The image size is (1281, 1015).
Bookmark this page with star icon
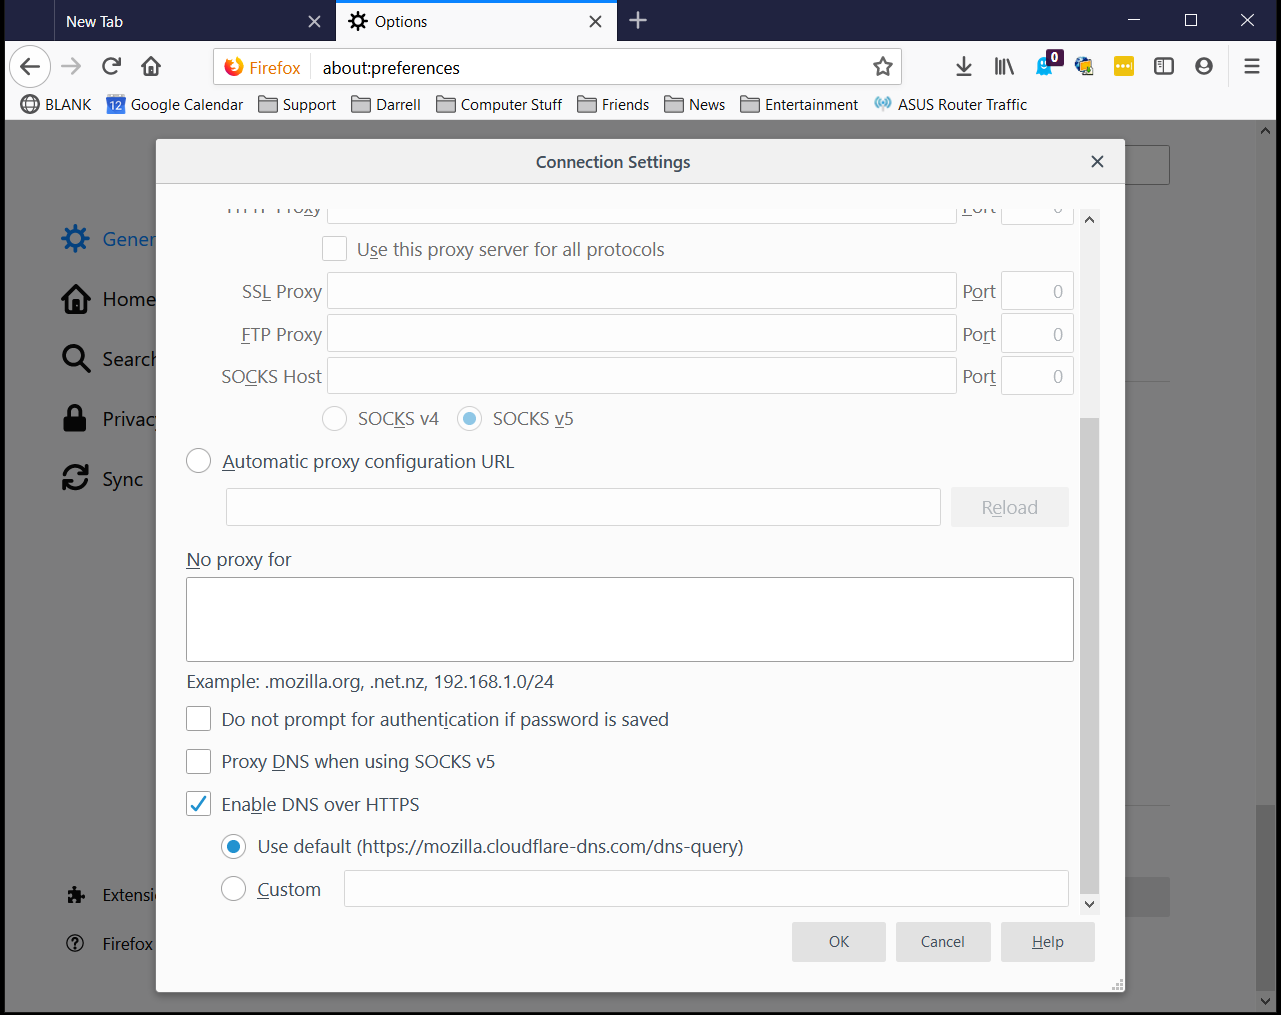click(x=882, y=67)
